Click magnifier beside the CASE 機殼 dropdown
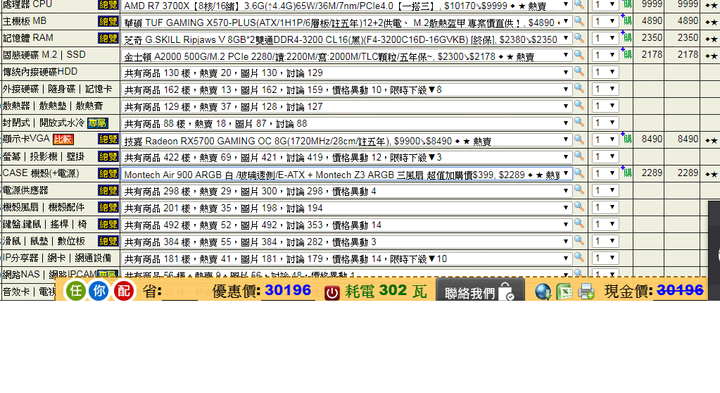 579,174
